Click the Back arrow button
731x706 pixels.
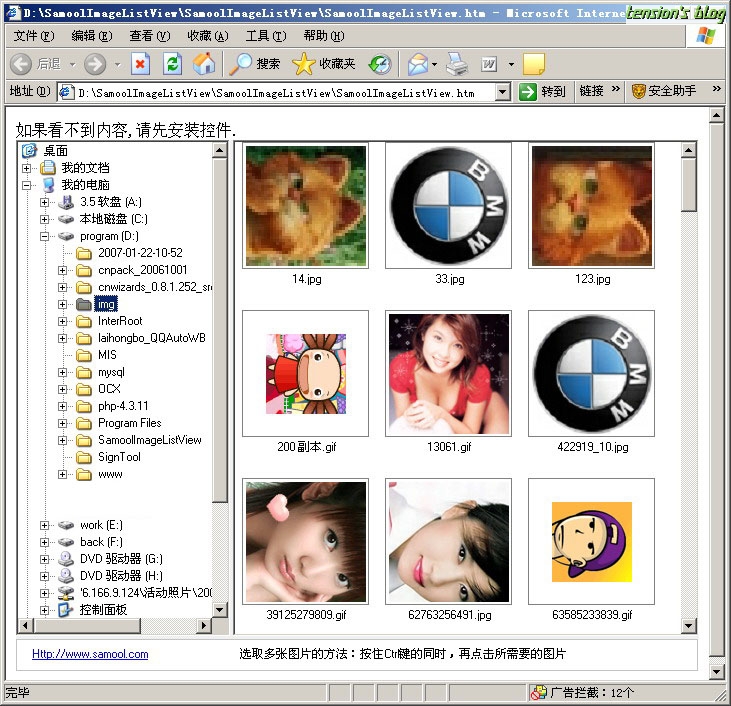tap(21, 64)
